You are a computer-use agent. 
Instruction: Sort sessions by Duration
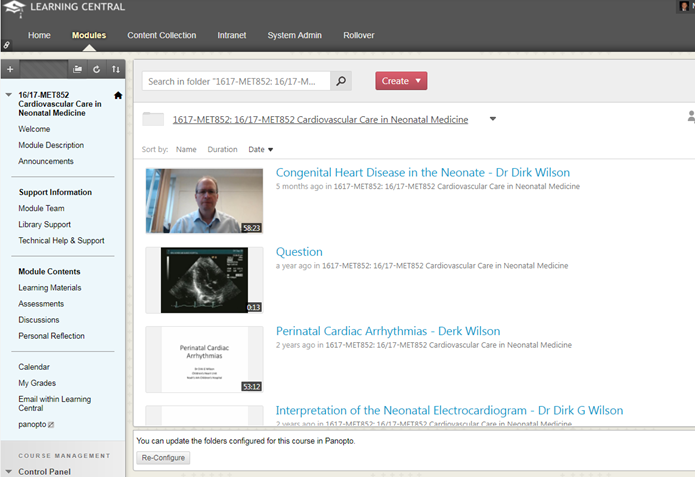click(222, 149)
